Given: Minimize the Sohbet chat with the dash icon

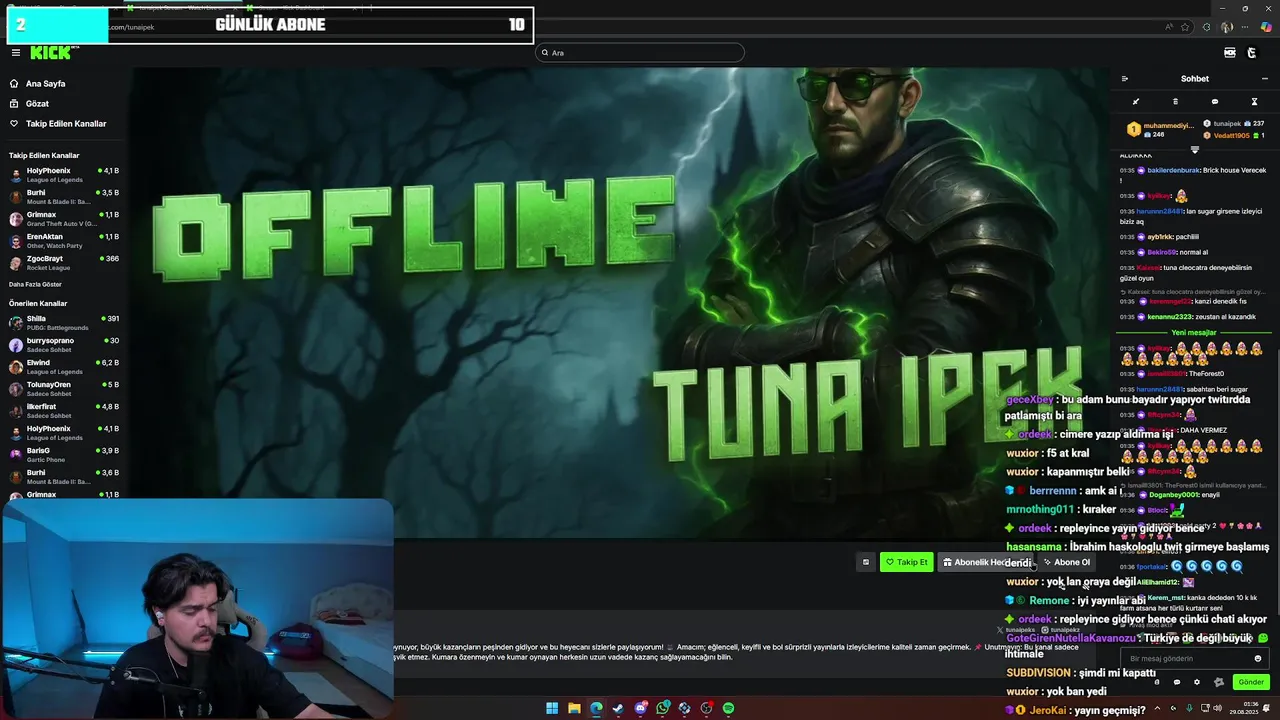Looking at the screenshot, I should tap(1265, 79).
